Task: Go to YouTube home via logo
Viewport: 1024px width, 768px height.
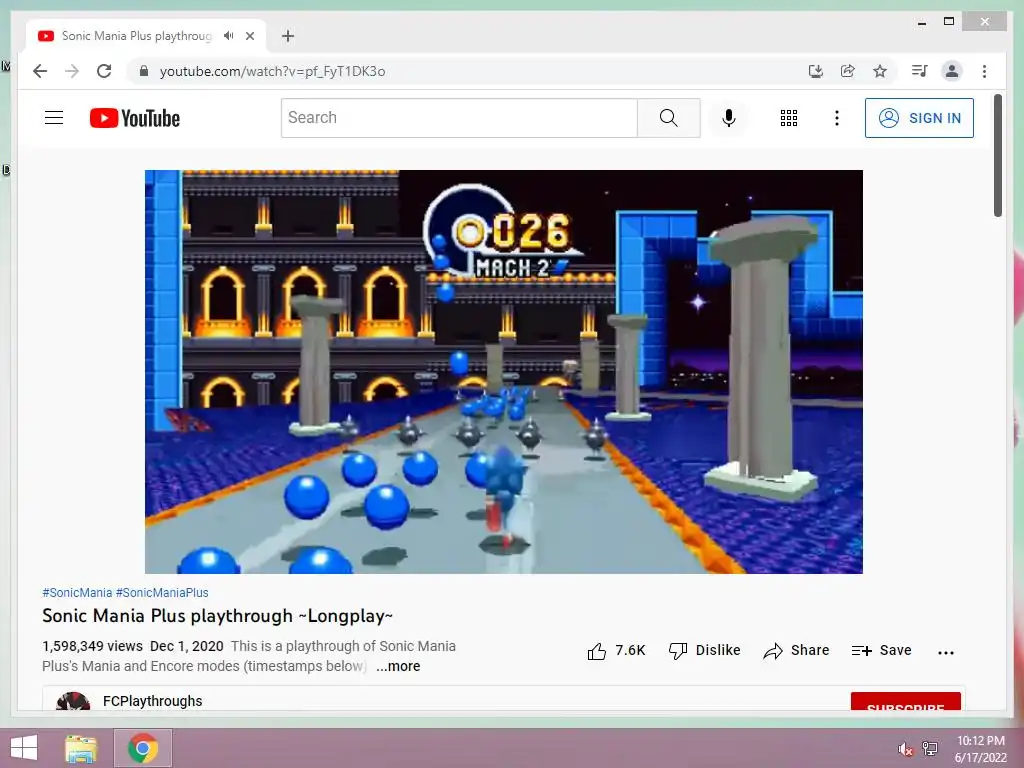Action: [x=135, y=118]
